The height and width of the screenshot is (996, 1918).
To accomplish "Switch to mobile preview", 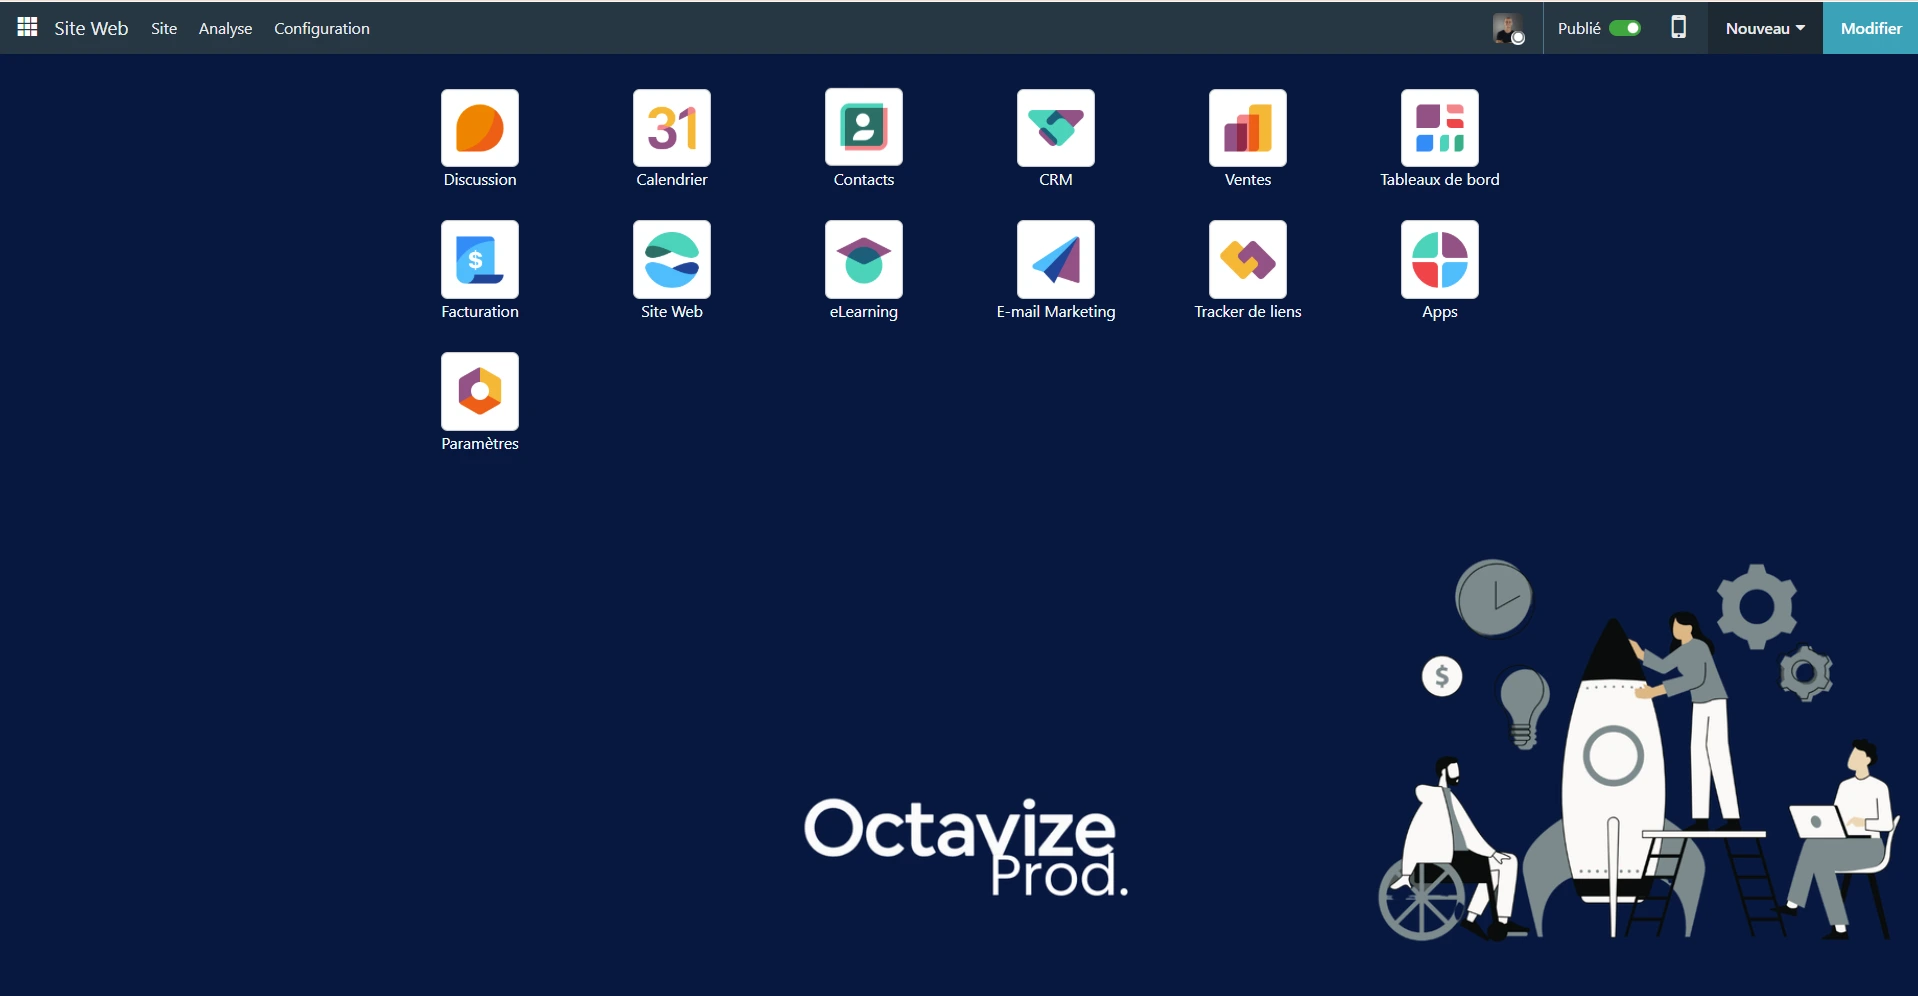I will coord(1679,28).
